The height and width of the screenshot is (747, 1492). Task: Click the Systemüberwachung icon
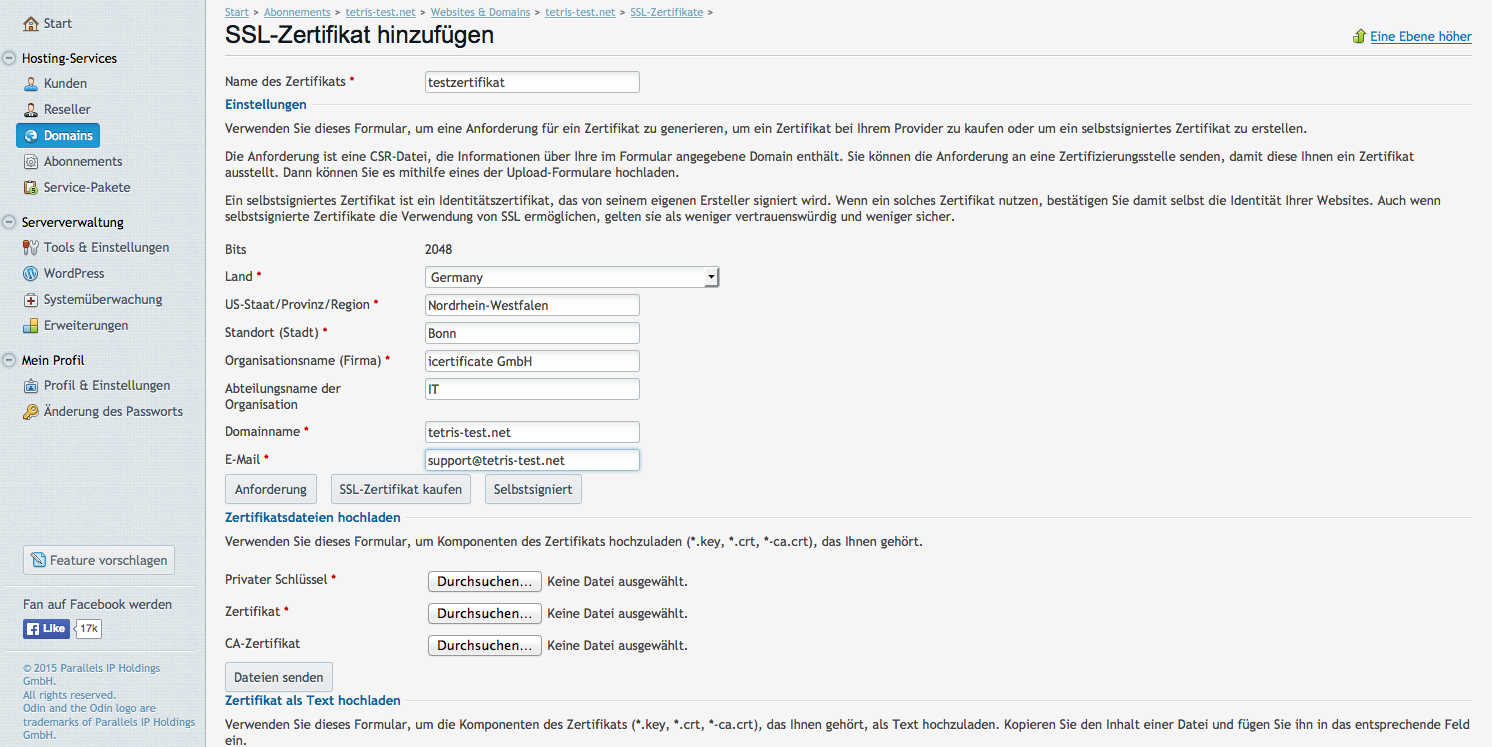(x=31, y=300)
